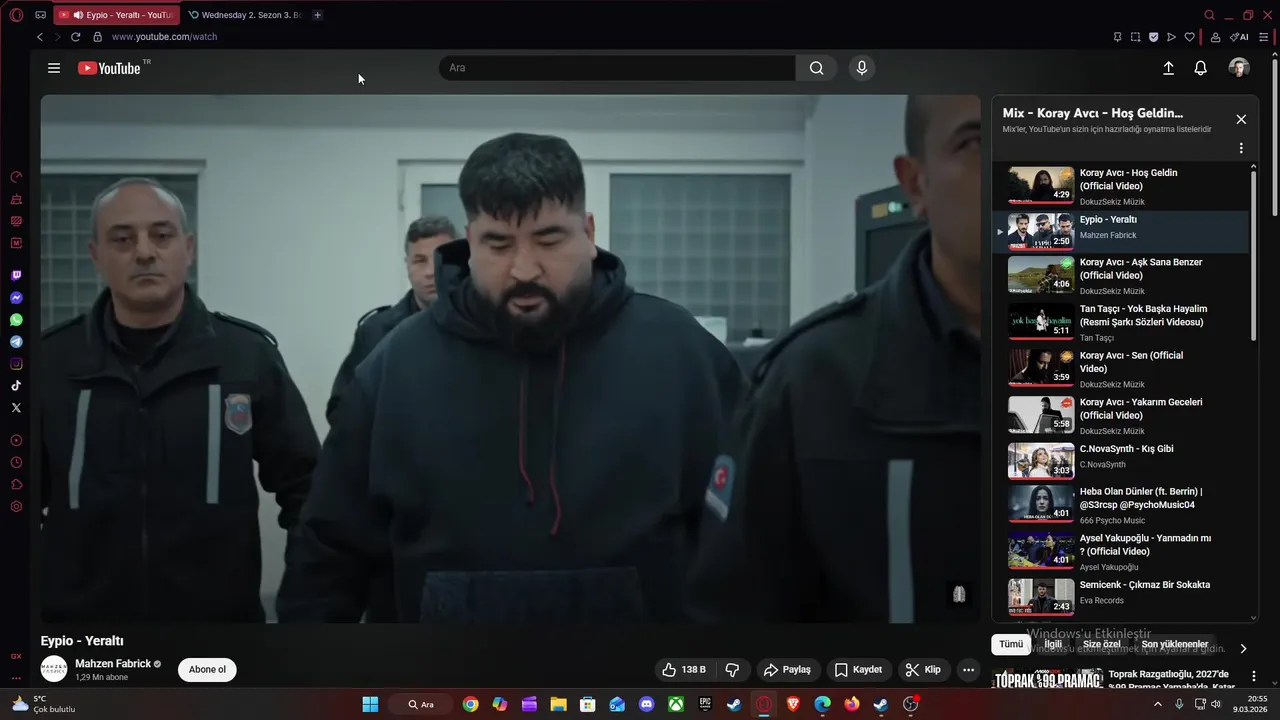Viewport: 1280px width, 720px height.
Task: Subscribe using the Abone ol button
Action: (x=207, y=670)
